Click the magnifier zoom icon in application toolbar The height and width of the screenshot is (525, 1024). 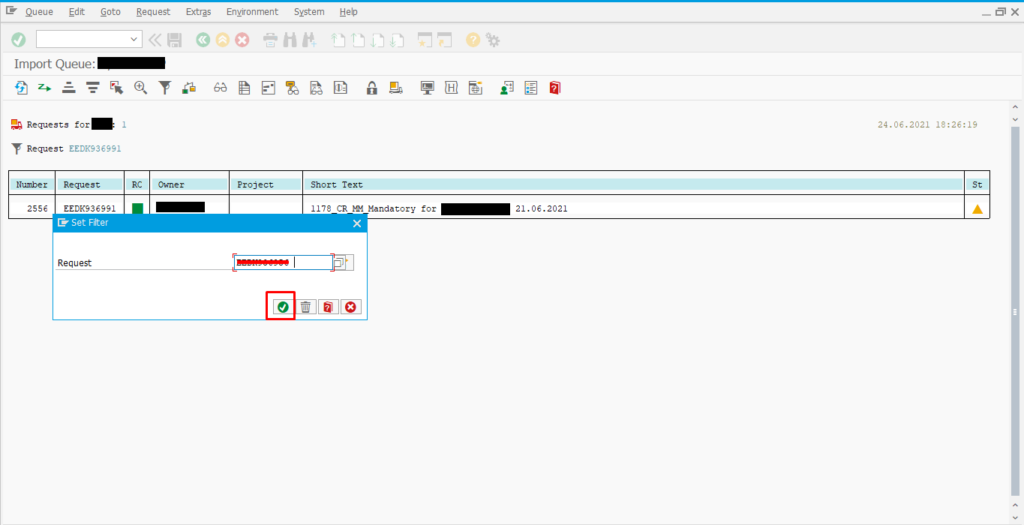140,88
